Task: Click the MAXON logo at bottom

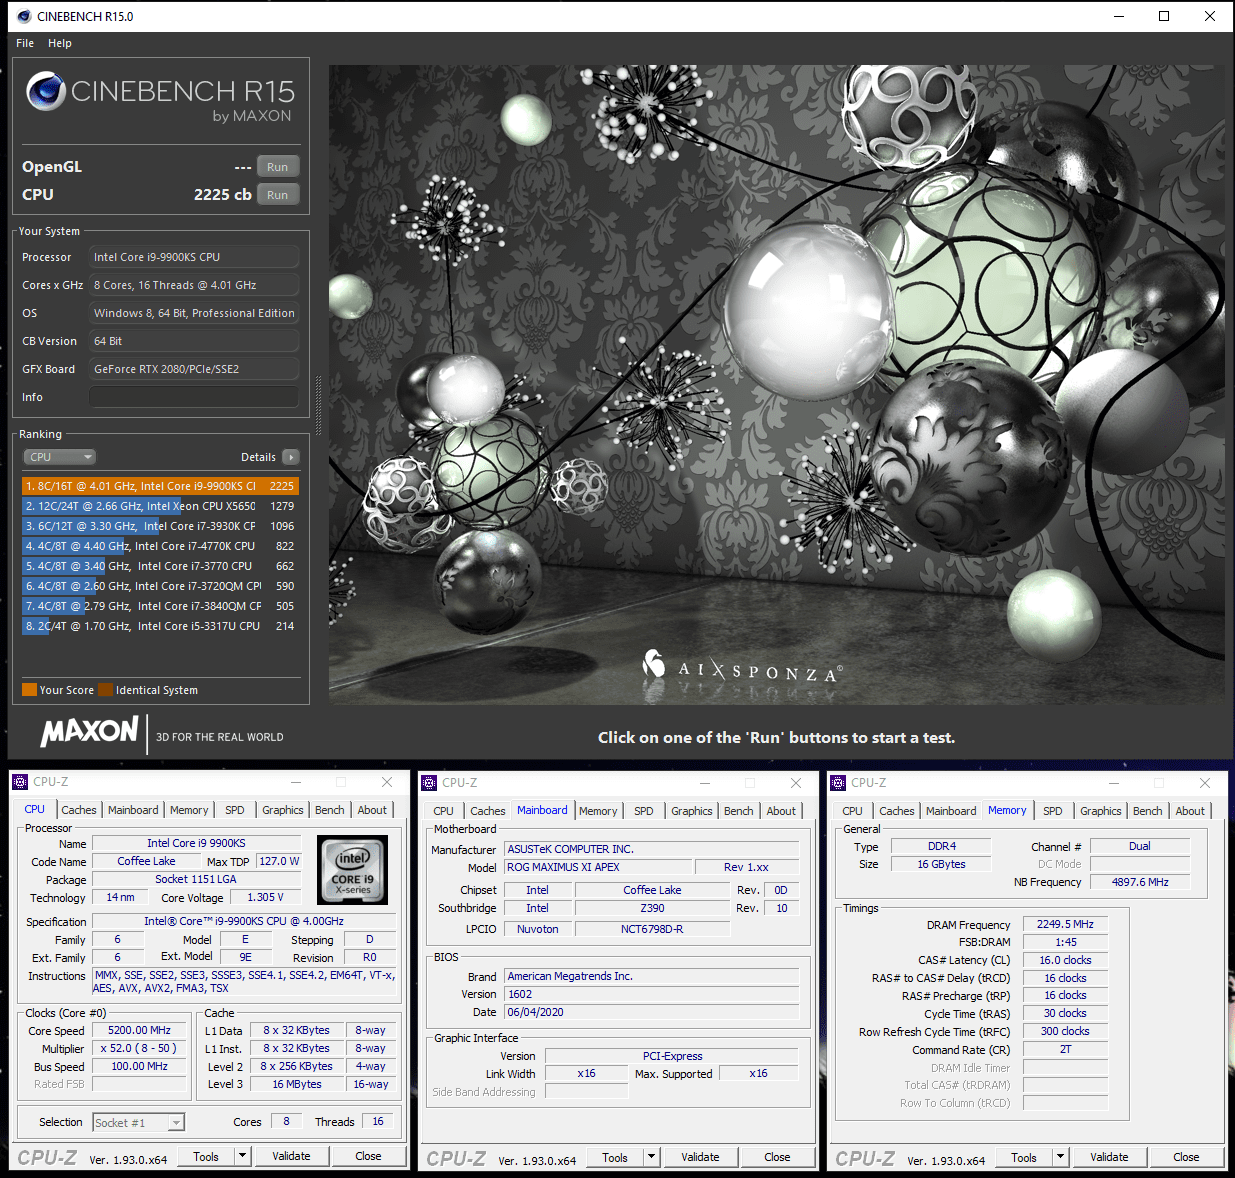Action: [89, 732]
